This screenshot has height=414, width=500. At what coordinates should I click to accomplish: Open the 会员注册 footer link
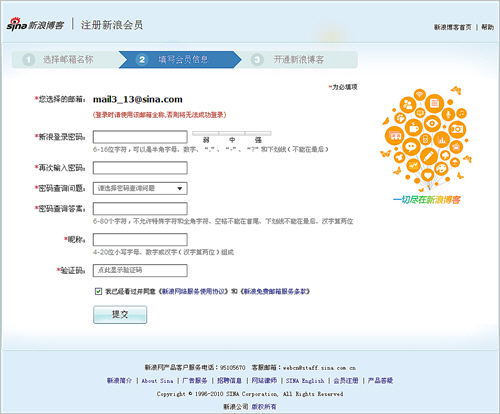tap(346, 380)
